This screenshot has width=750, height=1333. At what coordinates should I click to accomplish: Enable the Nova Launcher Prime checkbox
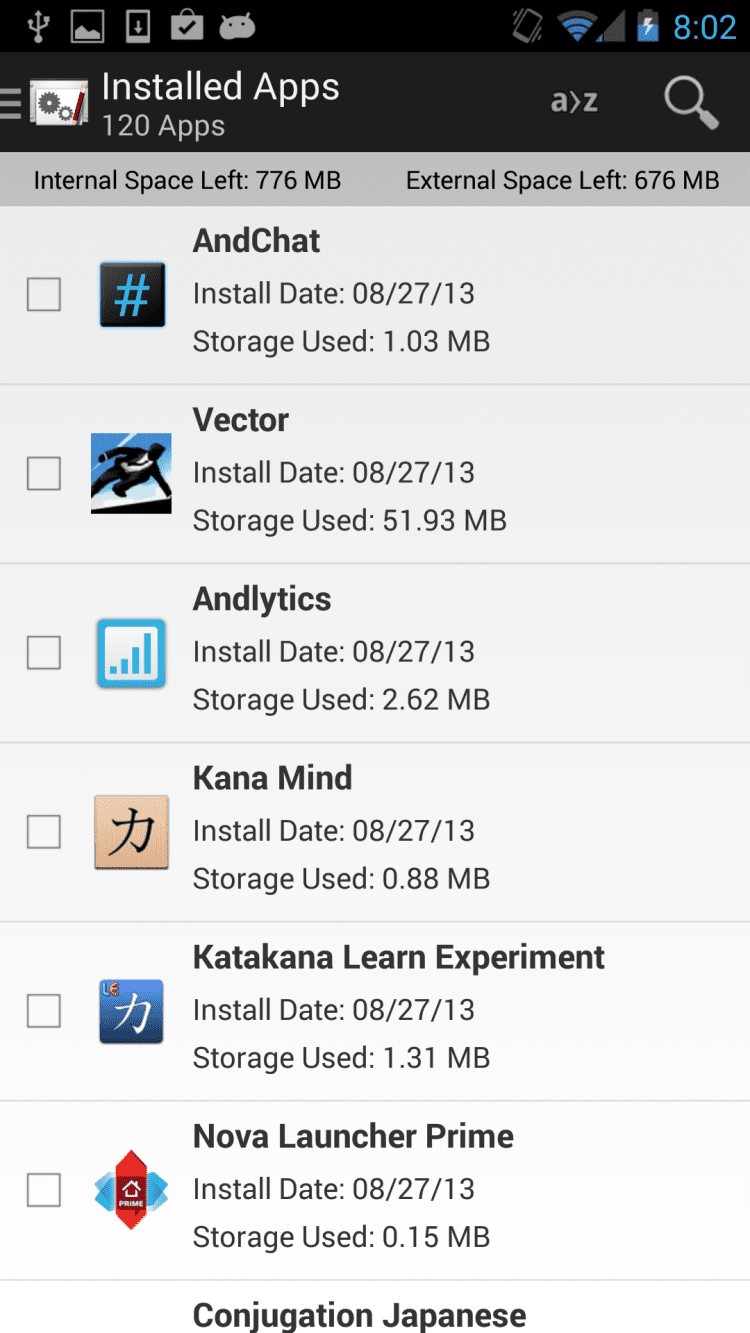[x=44, y=1190]
